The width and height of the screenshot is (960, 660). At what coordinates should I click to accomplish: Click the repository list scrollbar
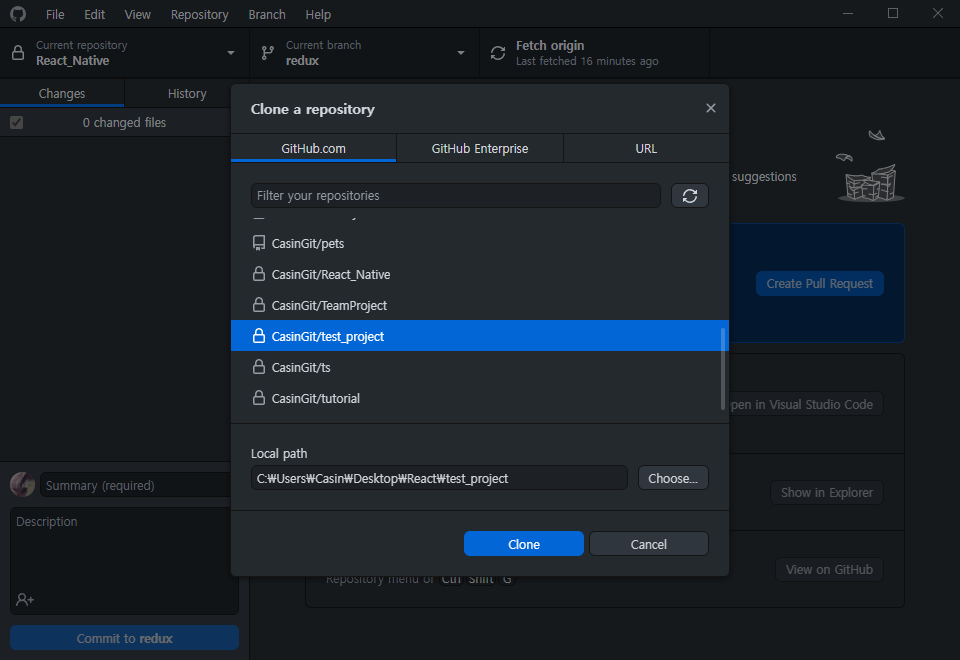[723, 369]
